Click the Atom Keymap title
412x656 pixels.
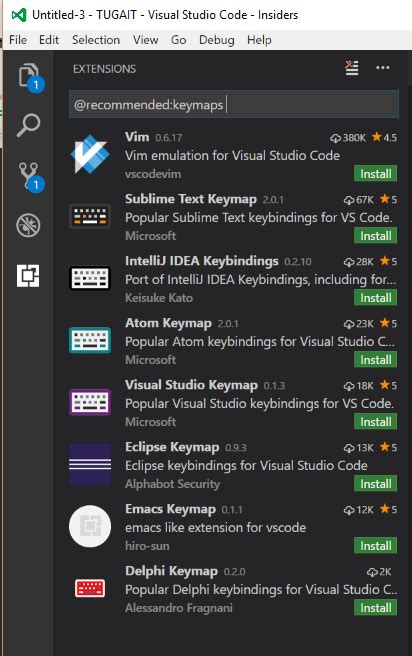click(x=168, y=323)
